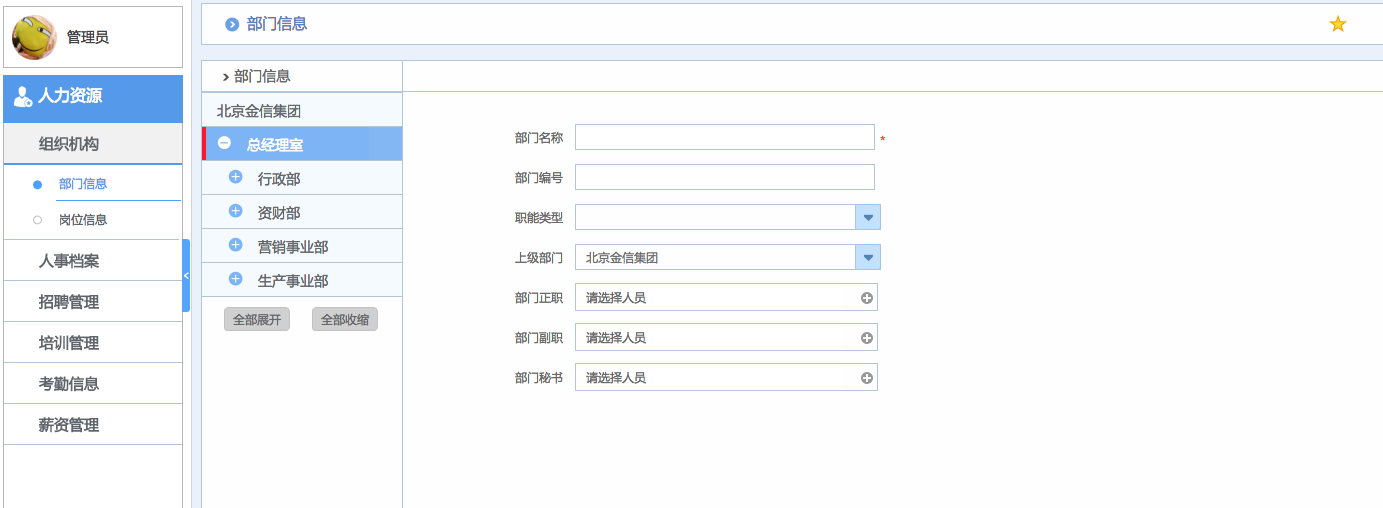The width and height of the screenshot is (1383, 508).
Task: Click the plus icon in 部门秘书 field
Action: [866, 378]
